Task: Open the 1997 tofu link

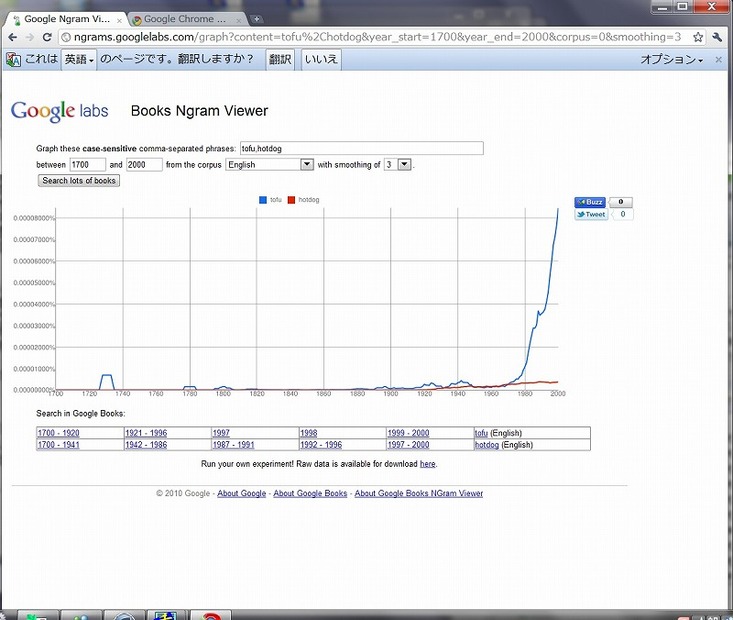Action: 221,433
